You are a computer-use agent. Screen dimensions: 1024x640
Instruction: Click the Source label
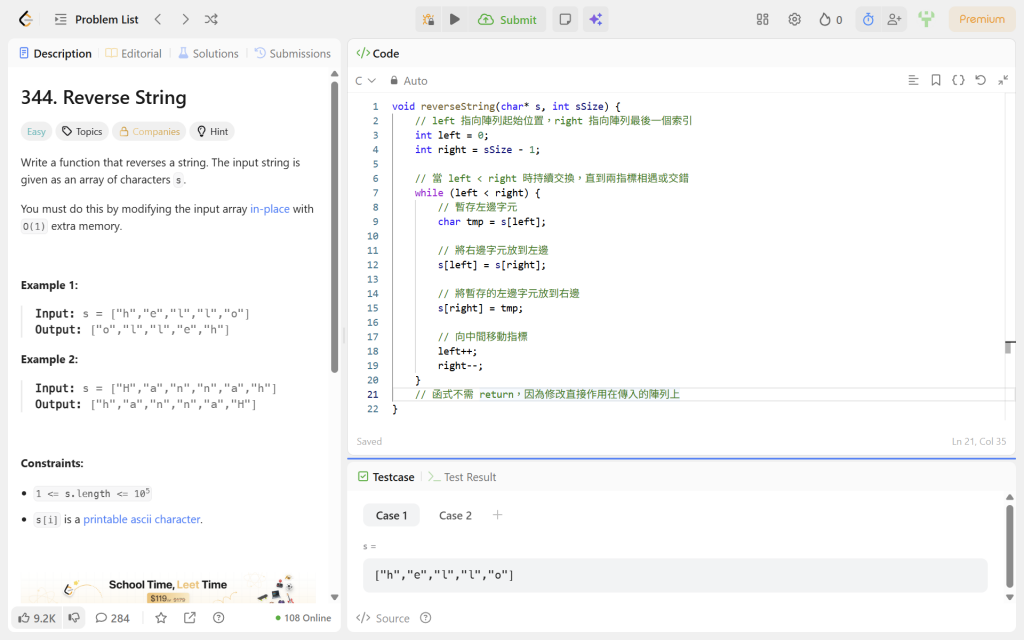(x=383, y=618)
